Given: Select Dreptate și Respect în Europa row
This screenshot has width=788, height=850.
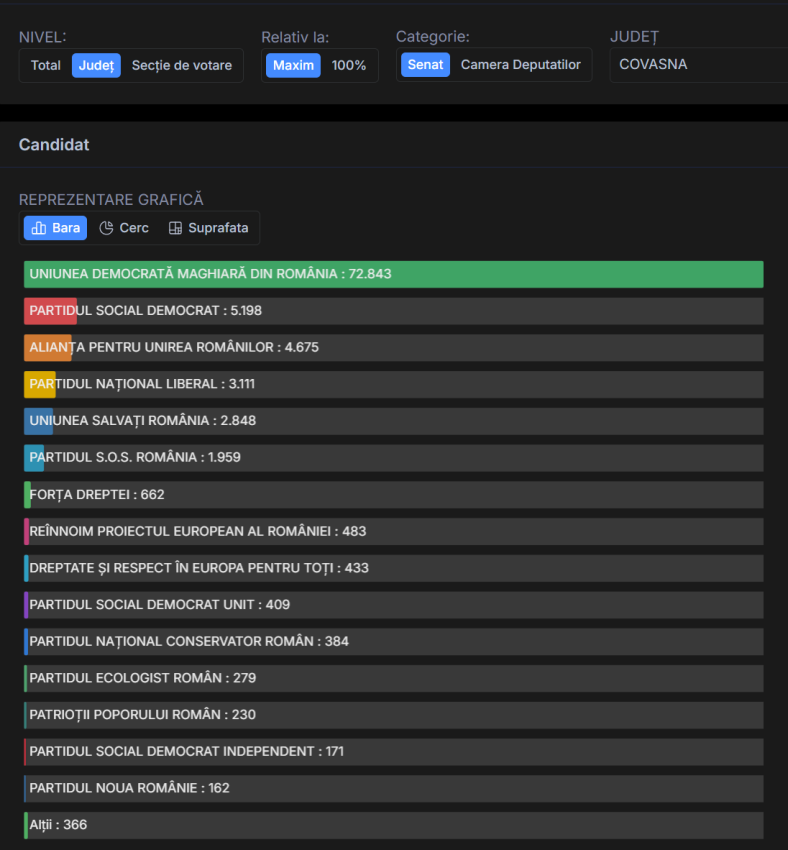Looking at the screenshot, I should 393,569.
